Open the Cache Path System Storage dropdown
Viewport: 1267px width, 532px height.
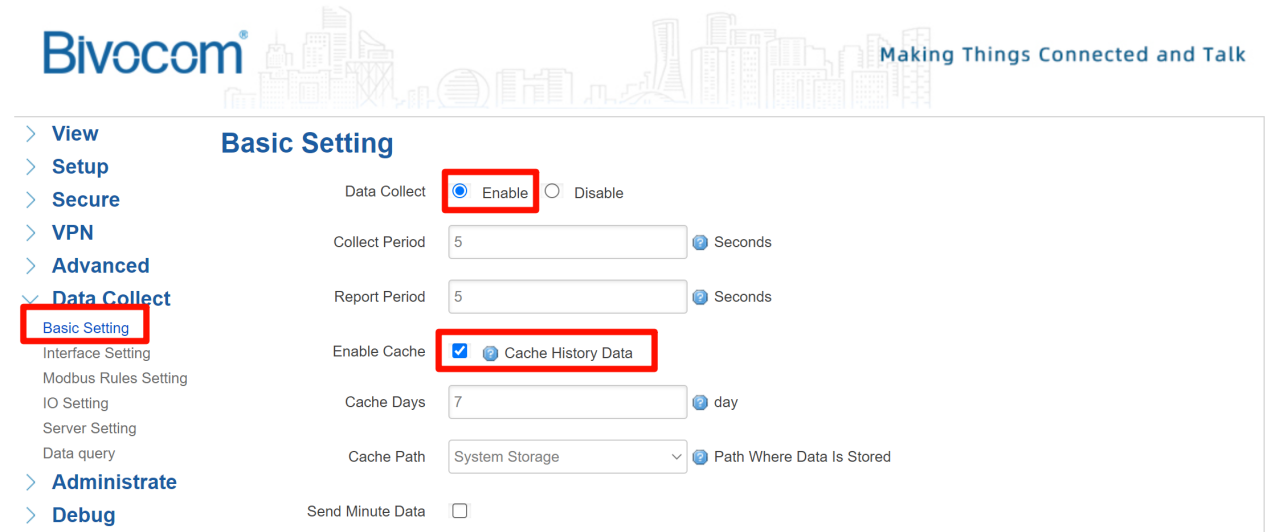tap(568, 457)
